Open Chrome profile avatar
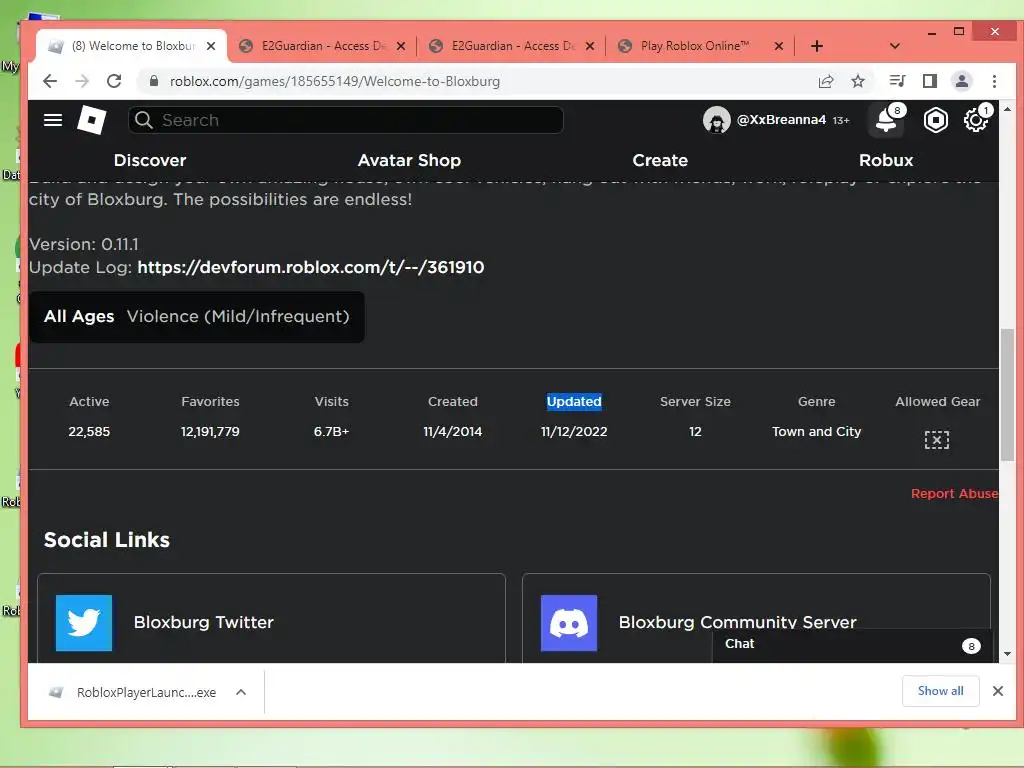Image resolution: width=1024 pixels, height=768 pixels. point(961,81)
